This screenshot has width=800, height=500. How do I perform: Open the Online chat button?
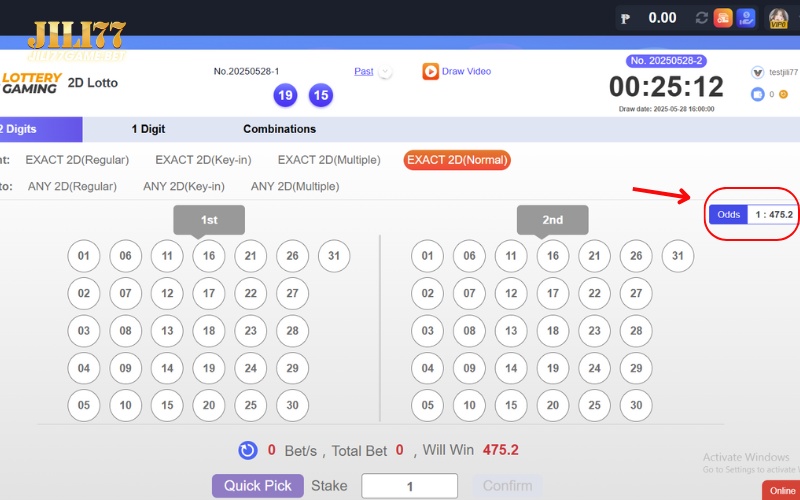tap(782, 490)
